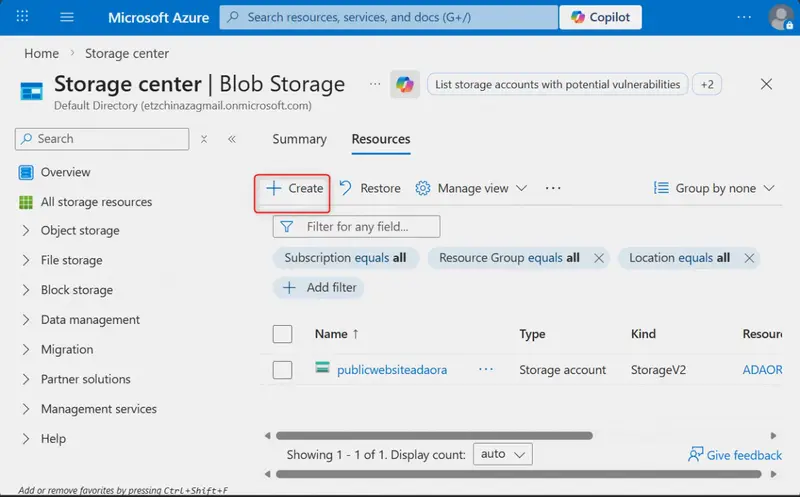Open the Azure portal apps grid icon
Screen dimensions: 800x497
click(x=22, y=17)
